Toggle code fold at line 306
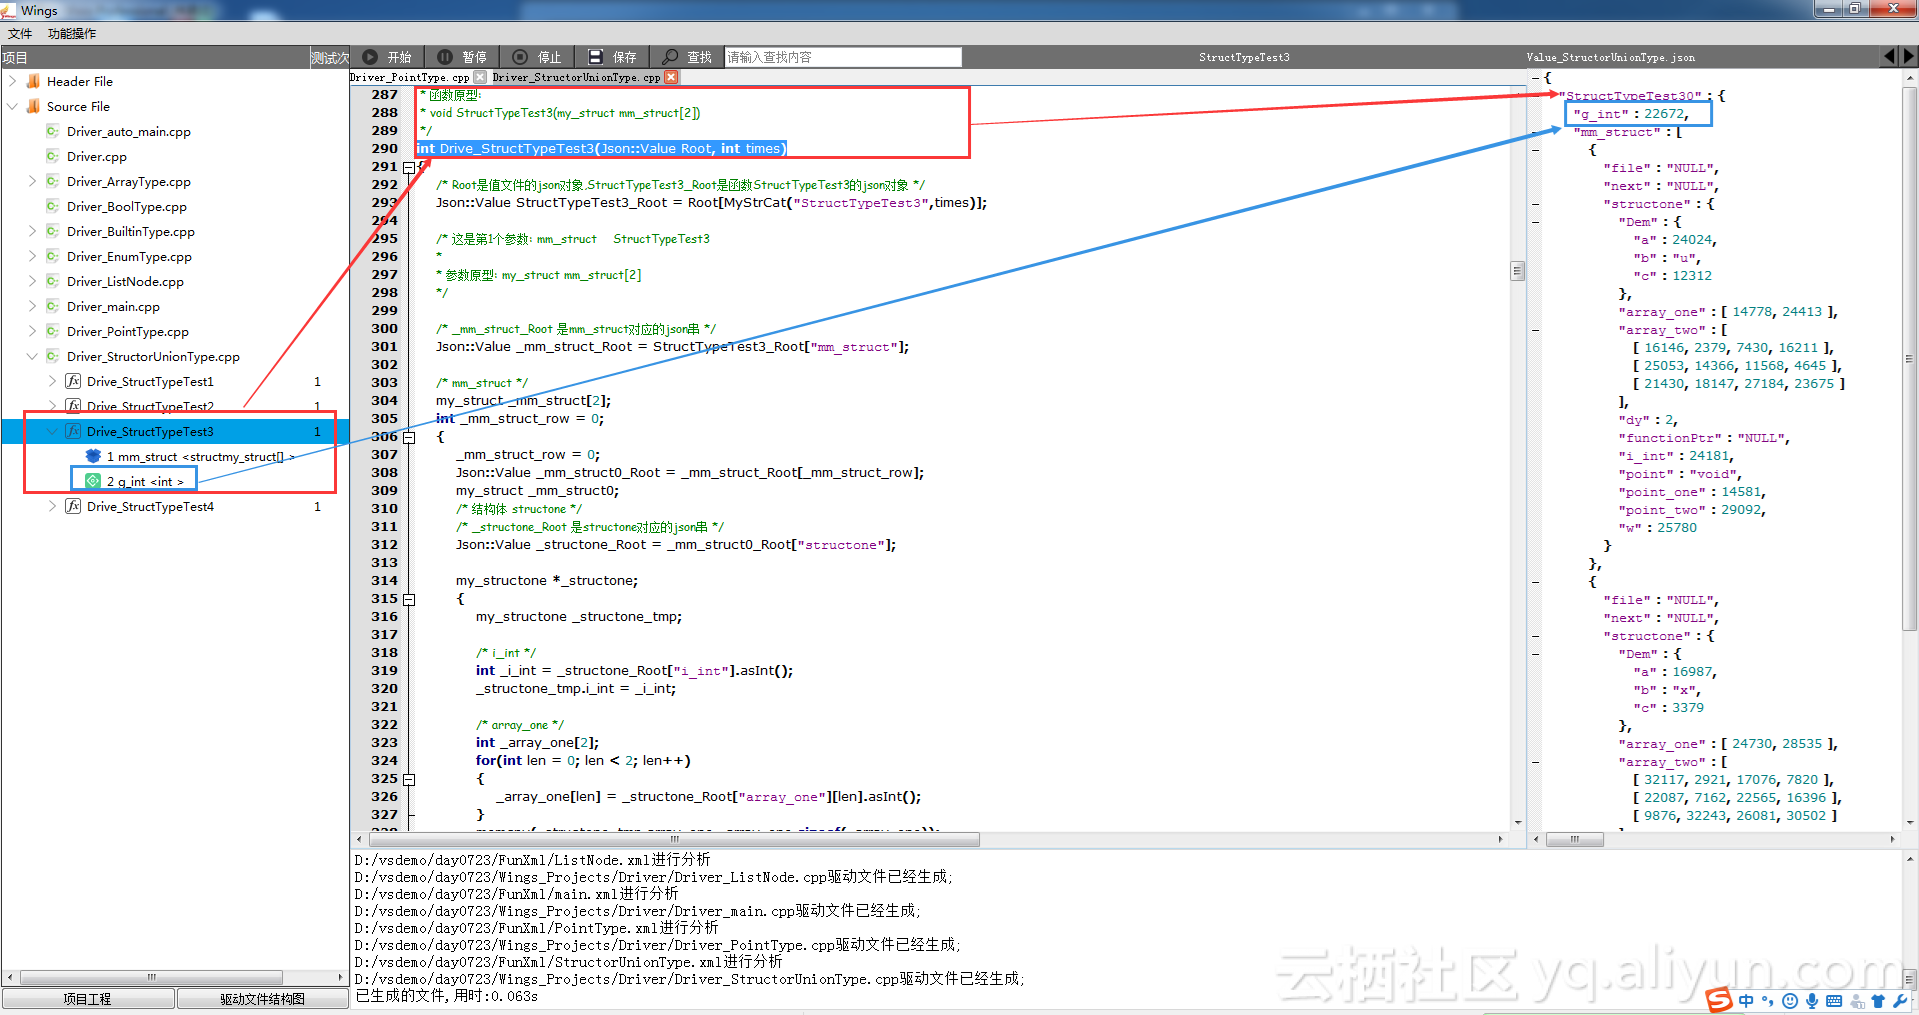The width and height of the screenshot is (1919, 1015). click(409, 437)
